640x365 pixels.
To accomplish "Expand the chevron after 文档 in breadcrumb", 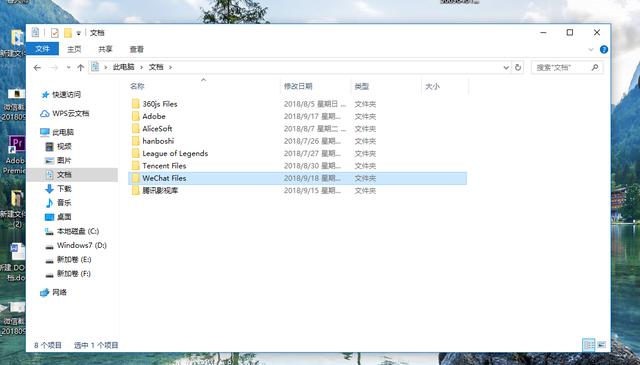I will pyautogui.click(x=170, y=67).
